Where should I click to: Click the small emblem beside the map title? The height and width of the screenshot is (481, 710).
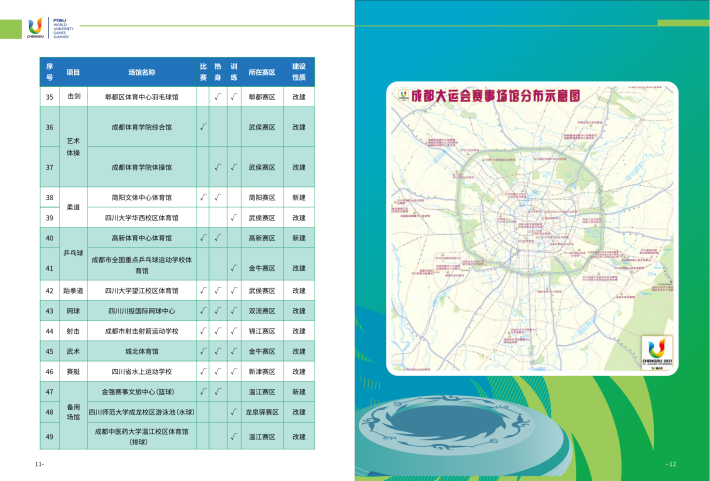(x=402, y=97)
